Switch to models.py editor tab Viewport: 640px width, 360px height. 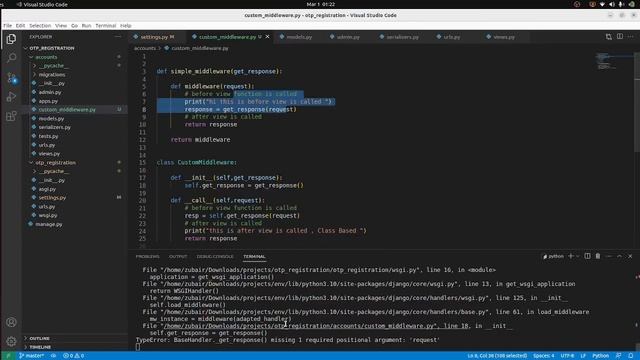[299, 37]
